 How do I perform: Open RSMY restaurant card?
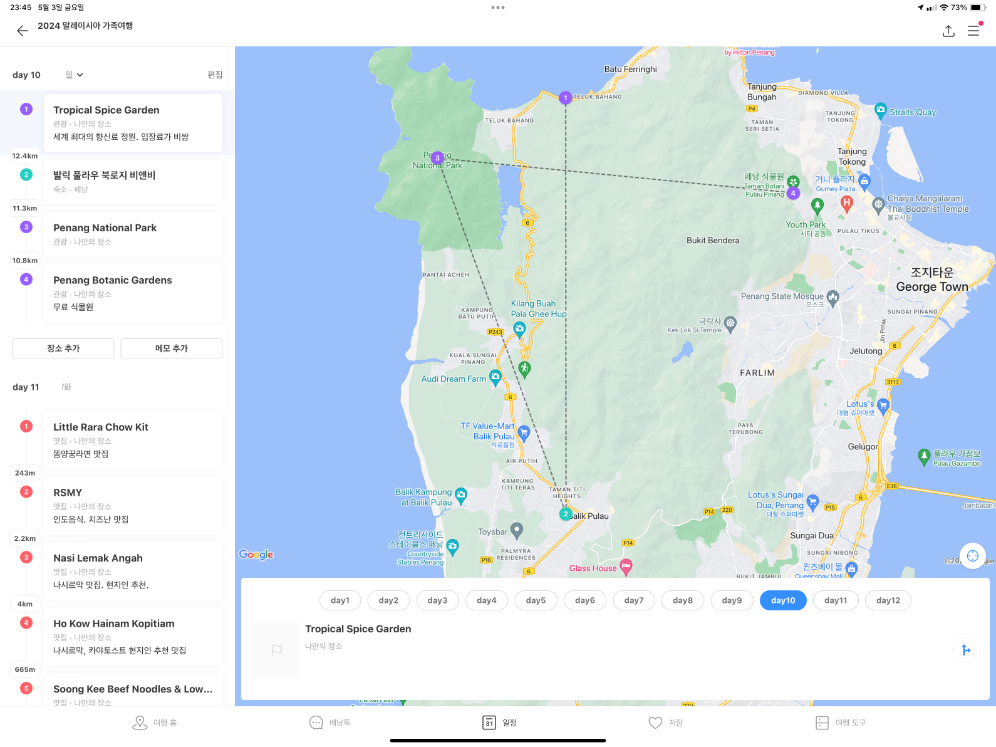point(133,505)
